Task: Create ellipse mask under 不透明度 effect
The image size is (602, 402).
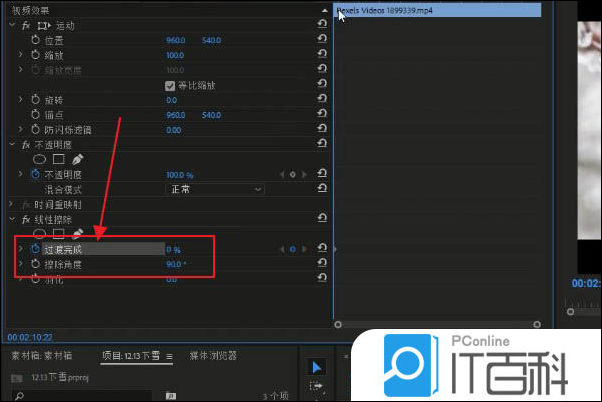Action: [40, 159]
